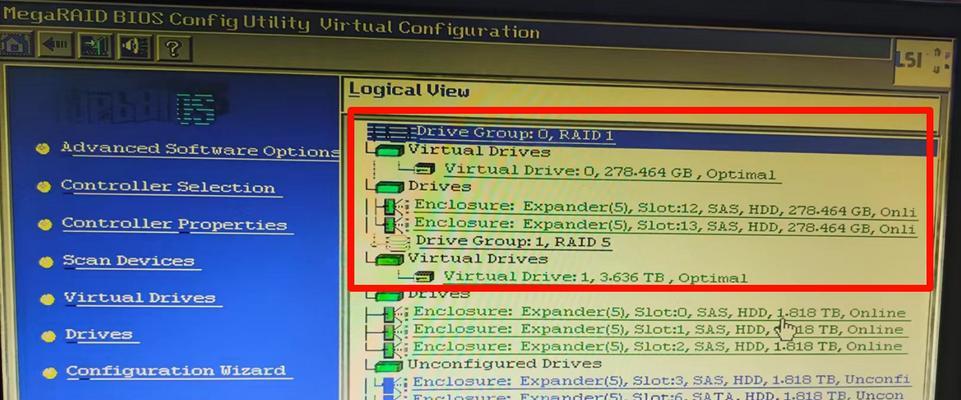Open Controller Properties
The image size is (961, 400).
click(175, 224)
